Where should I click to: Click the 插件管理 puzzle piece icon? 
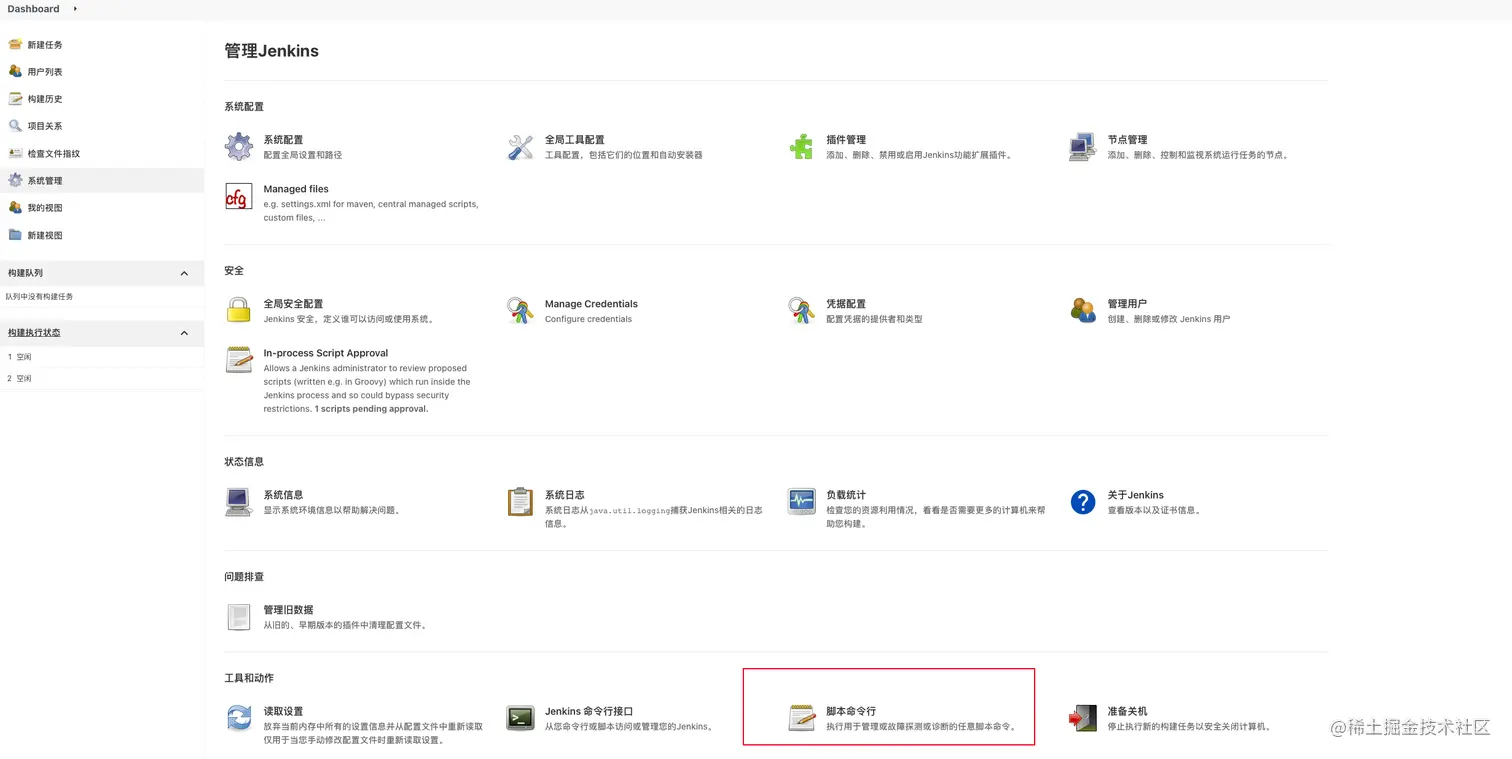tap(801, 147)
